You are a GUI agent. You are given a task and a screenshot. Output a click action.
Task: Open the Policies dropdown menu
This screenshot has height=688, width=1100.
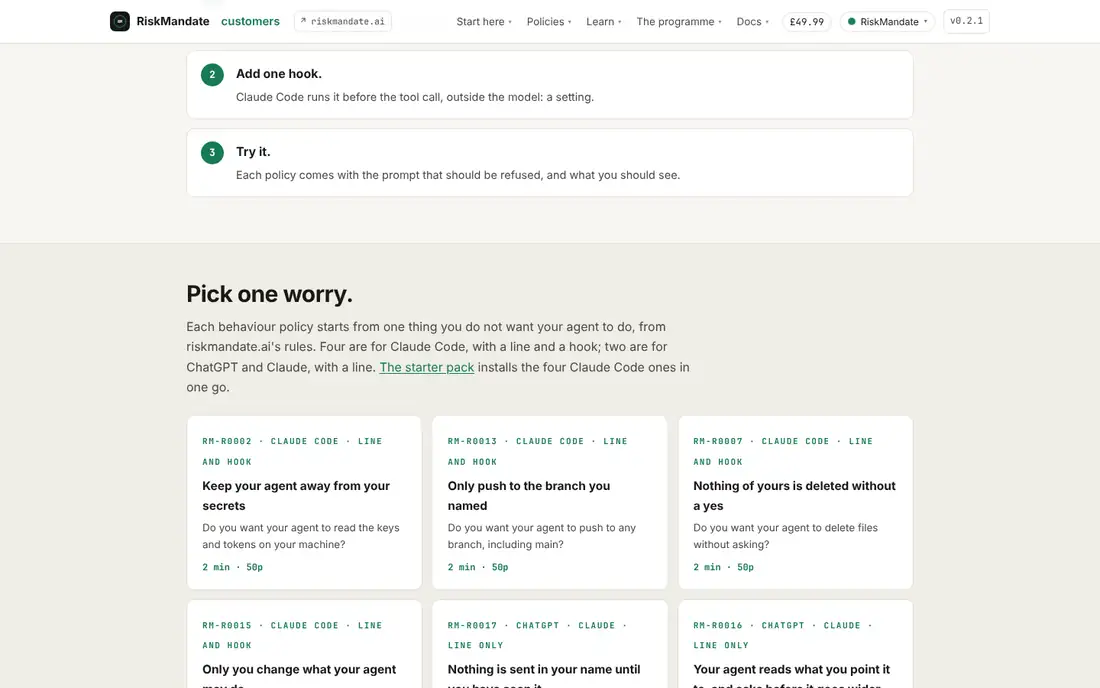pyautogui.click(x=549, y=22)
